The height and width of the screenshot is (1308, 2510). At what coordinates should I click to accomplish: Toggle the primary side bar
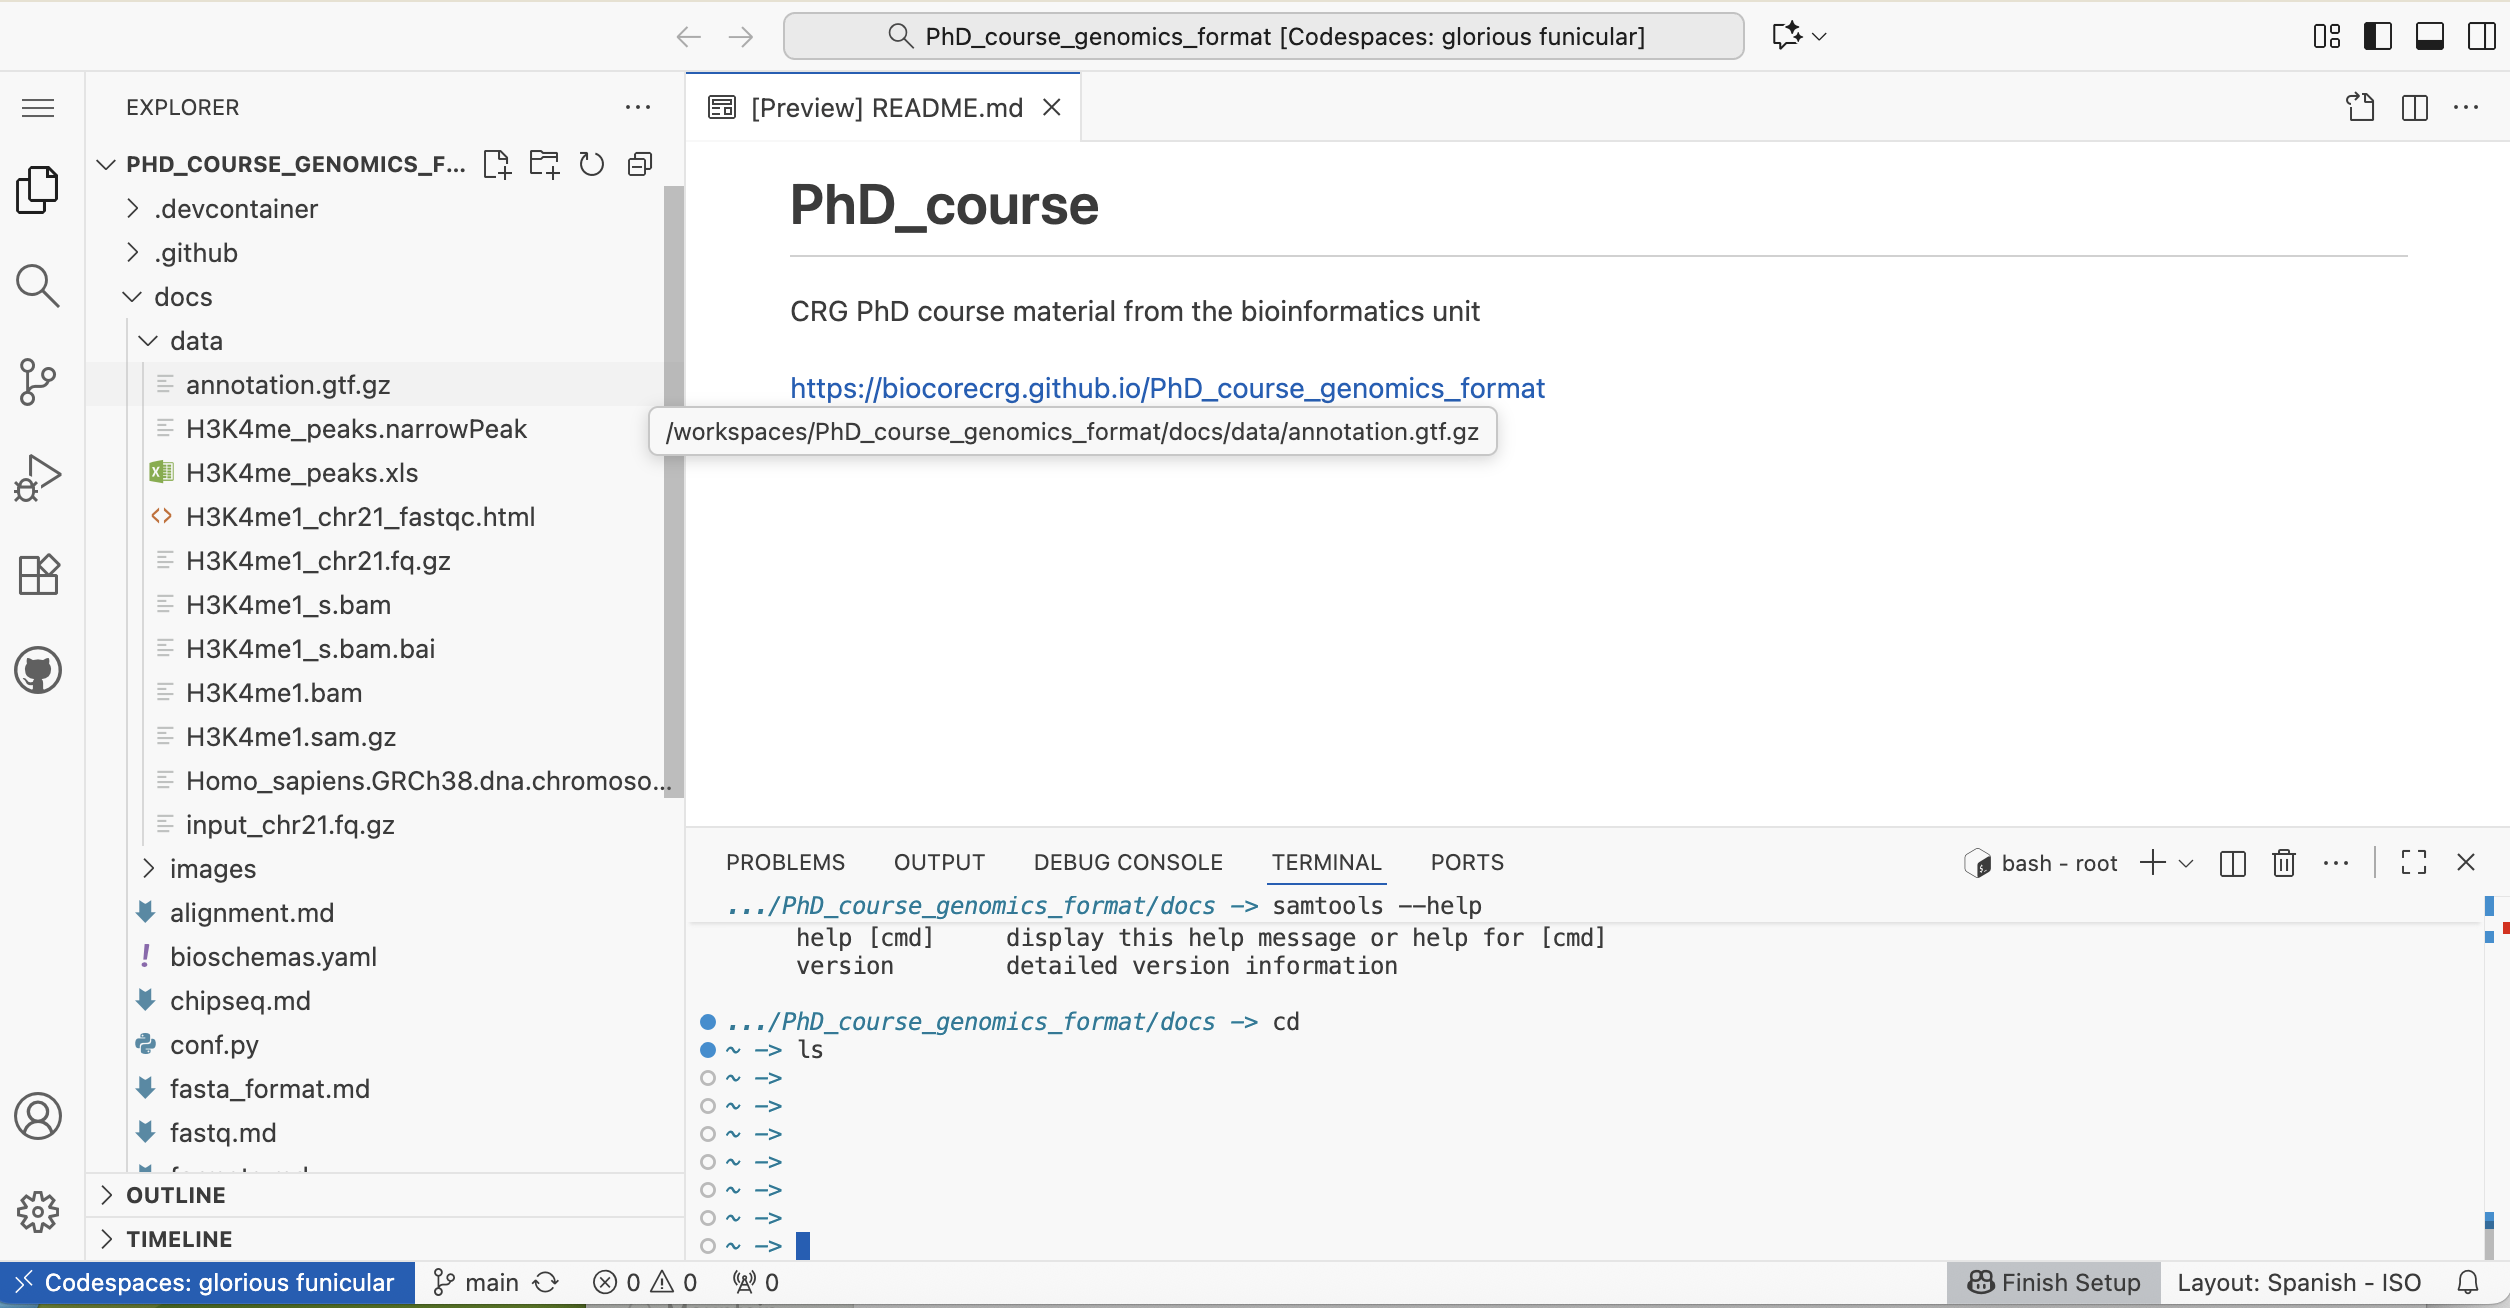coord(2378,37)
